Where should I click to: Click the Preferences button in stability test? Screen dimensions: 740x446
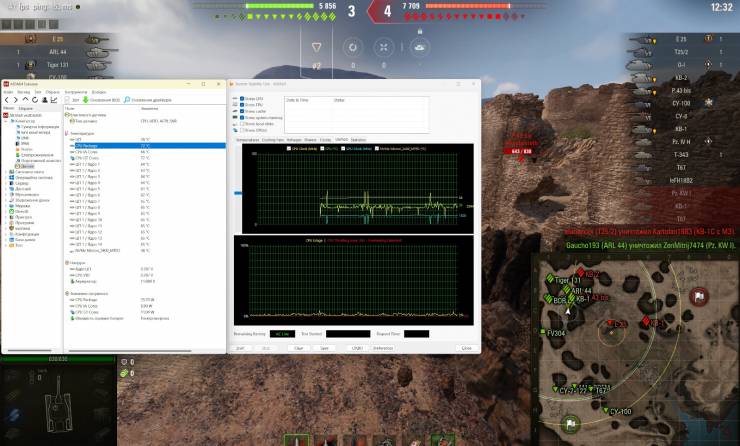[383, 348]
